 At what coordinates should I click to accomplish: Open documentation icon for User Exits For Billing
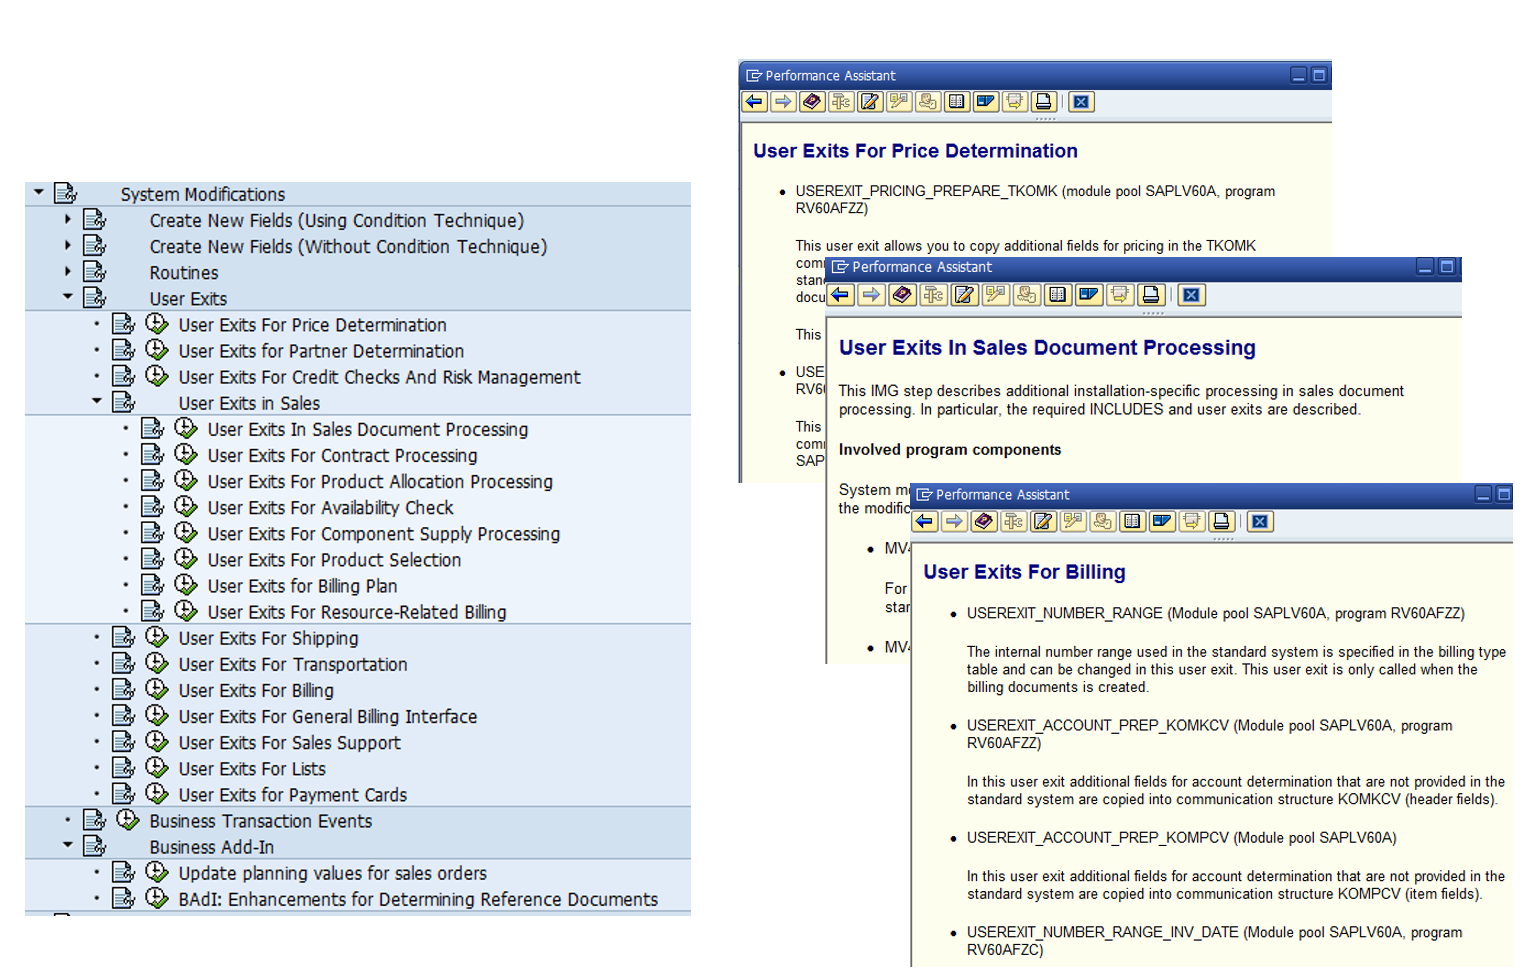pos(124,690)
